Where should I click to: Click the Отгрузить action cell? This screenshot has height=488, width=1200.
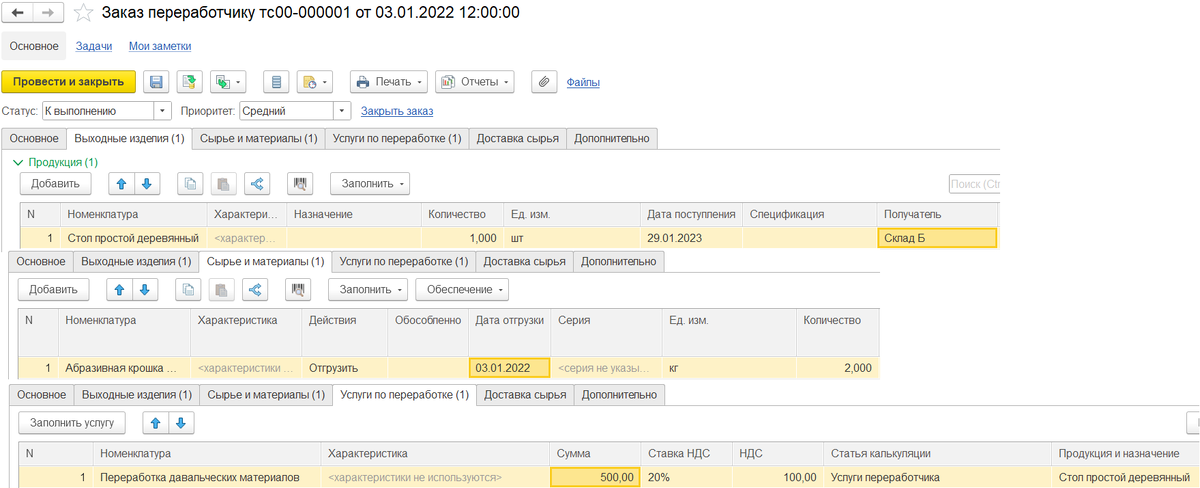345,368
